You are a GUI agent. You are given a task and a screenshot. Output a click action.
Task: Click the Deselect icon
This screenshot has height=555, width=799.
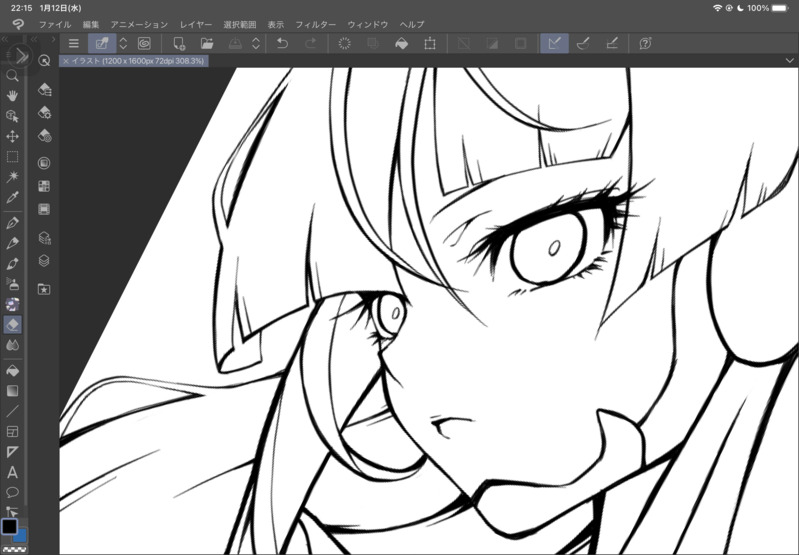click(x=464, y=43)
